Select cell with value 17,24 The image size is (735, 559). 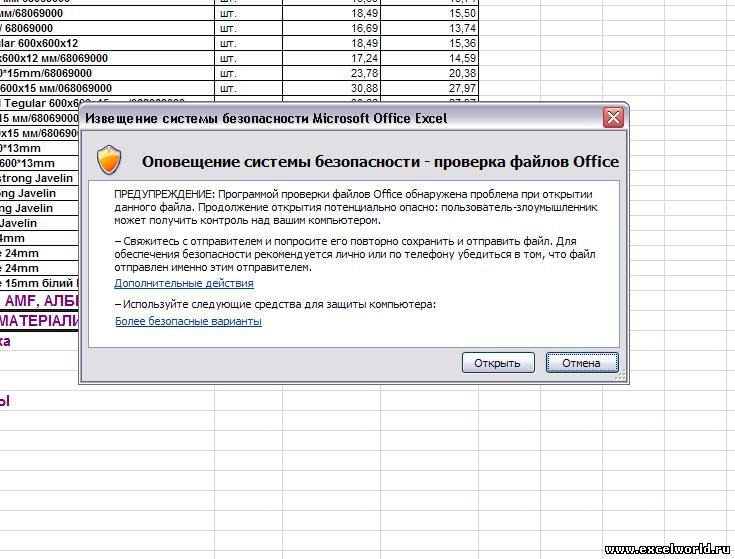coord(331,58)
